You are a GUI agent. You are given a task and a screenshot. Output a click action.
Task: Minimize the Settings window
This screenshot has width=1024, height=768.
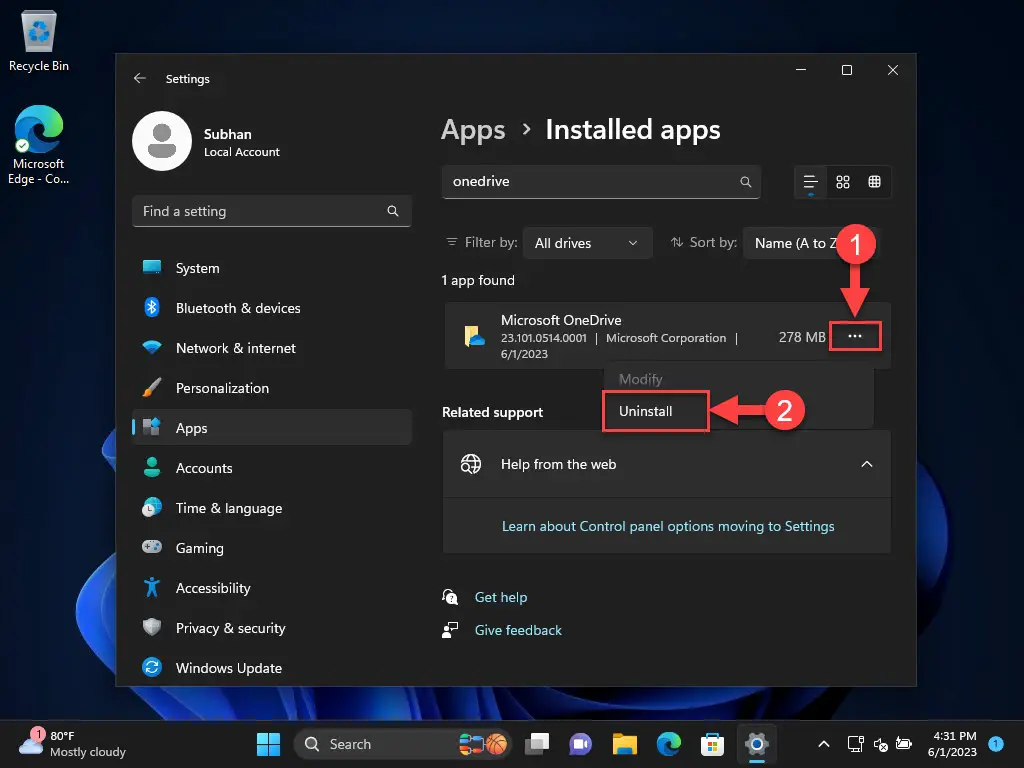(801, 70)
